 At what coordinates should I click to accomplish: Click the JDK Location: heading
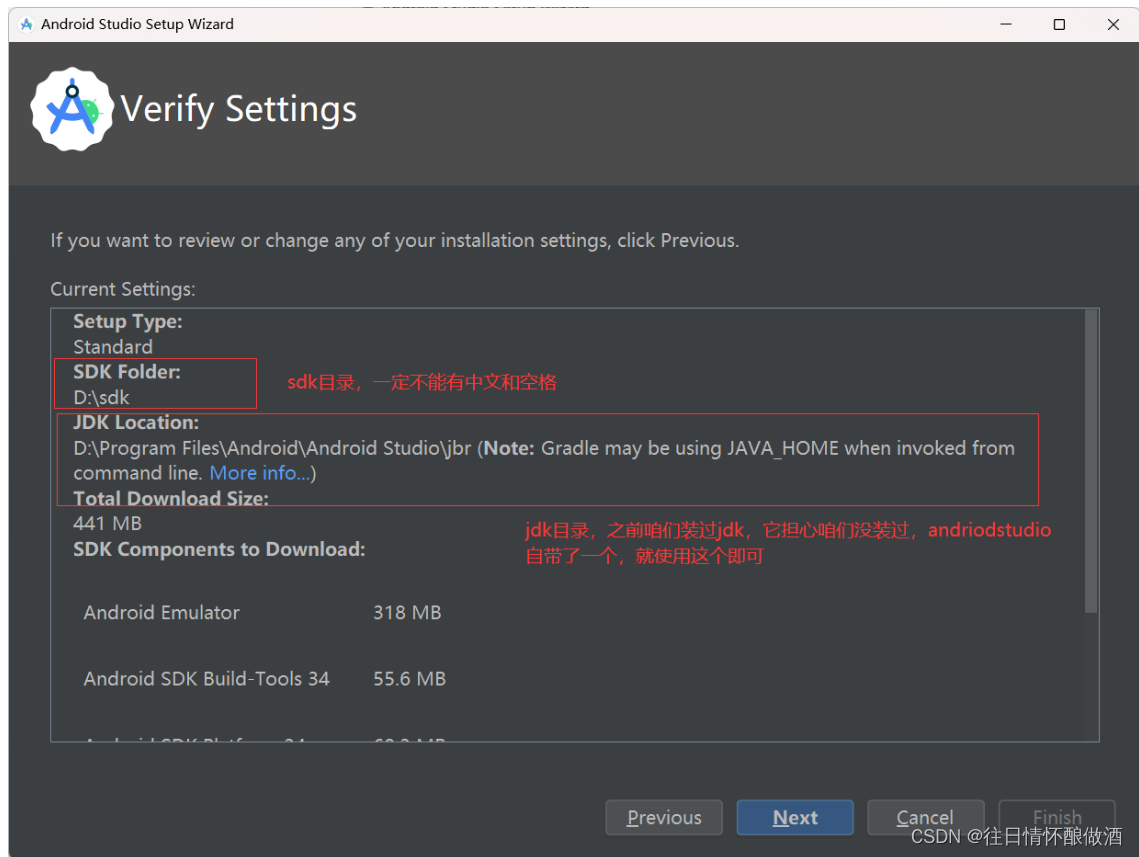pos(136,423)
